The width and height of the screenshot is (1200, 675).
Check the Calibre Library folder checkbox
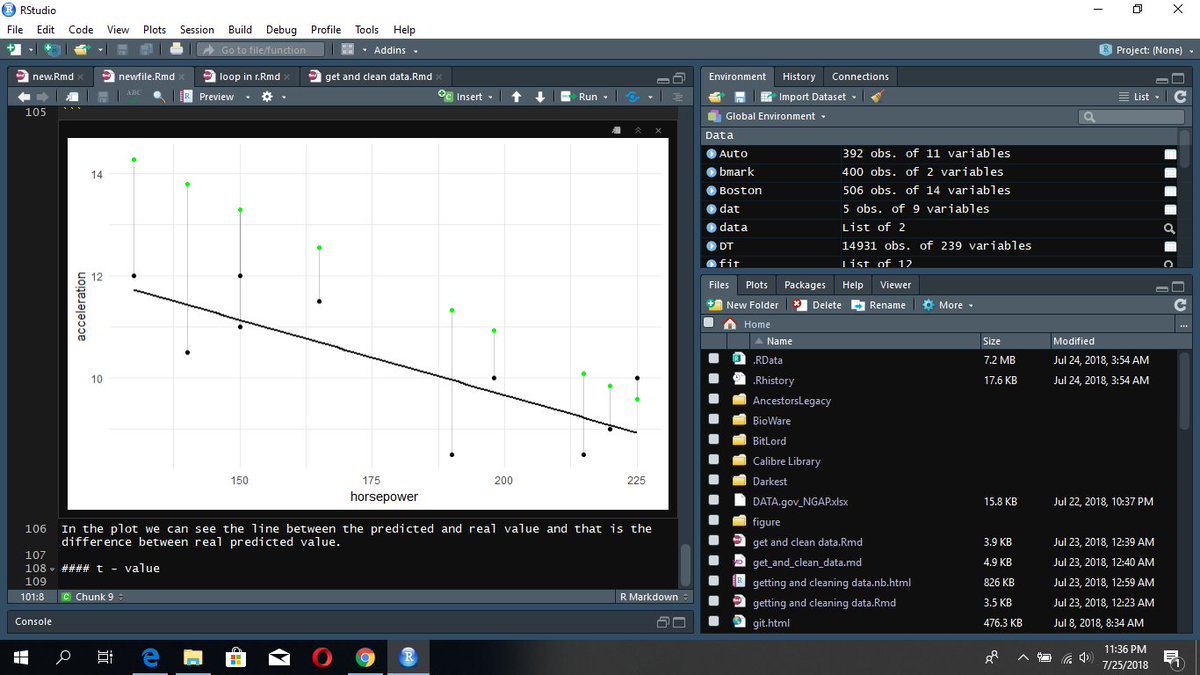(714, 461)
